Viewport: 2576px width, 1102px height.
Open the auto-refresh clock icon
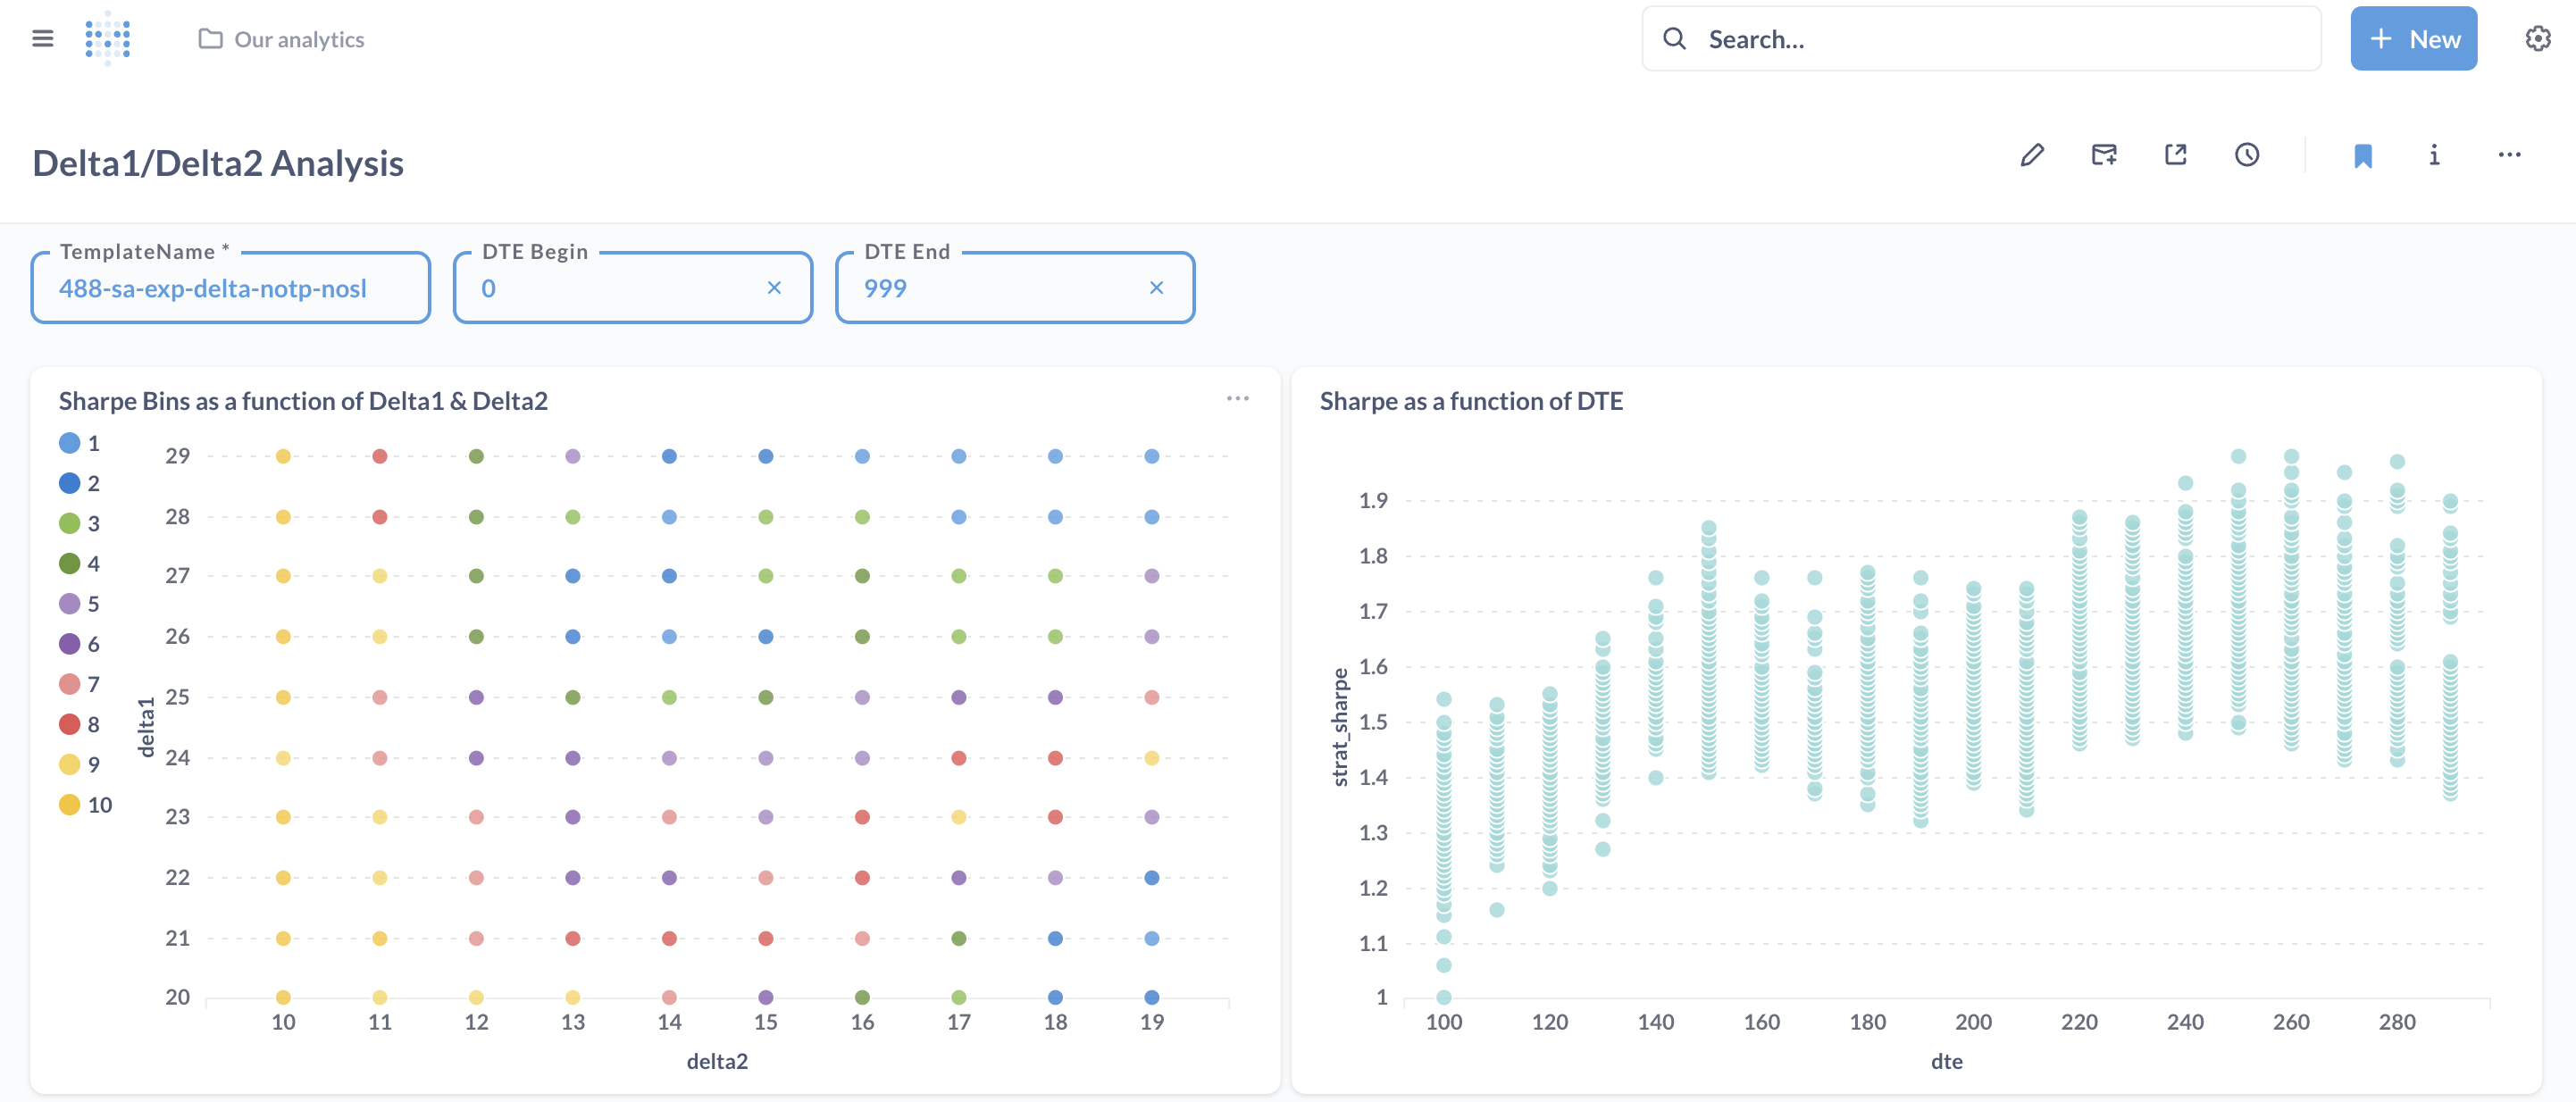[x=2247, y=155]
